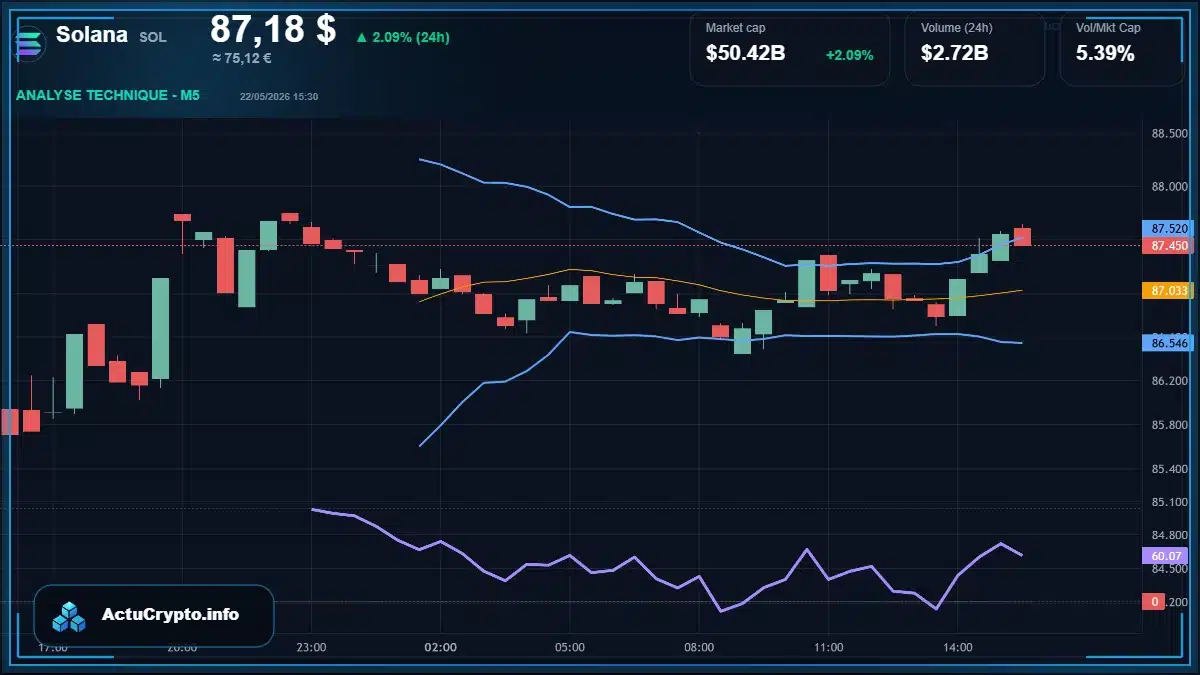Click the SOL ticker label
Image resolution: width=1200 pixels, height=675 pixels.
(153, 37)
